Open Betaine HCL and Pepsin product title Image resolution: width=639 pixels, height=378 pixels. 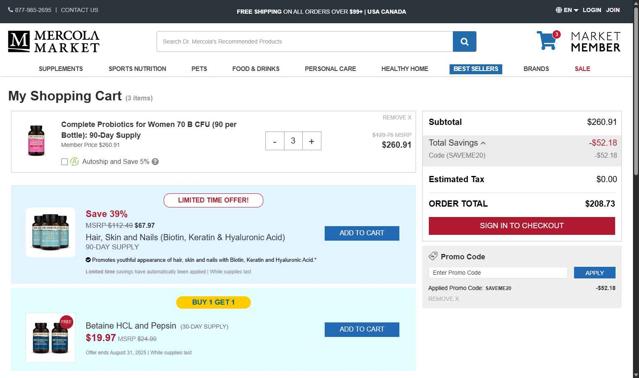pyautogui.click(x=131, y=326)
